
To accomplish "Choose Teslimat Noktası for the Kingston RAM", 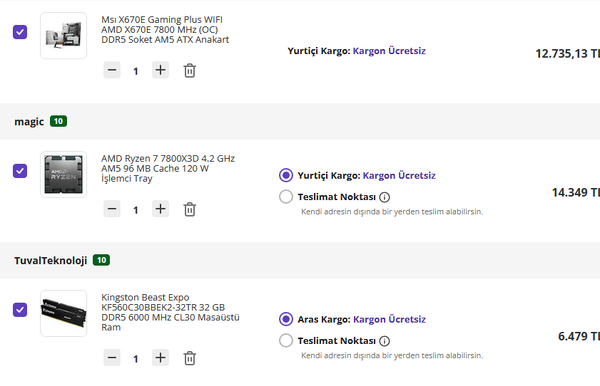I will pos(286,340).
